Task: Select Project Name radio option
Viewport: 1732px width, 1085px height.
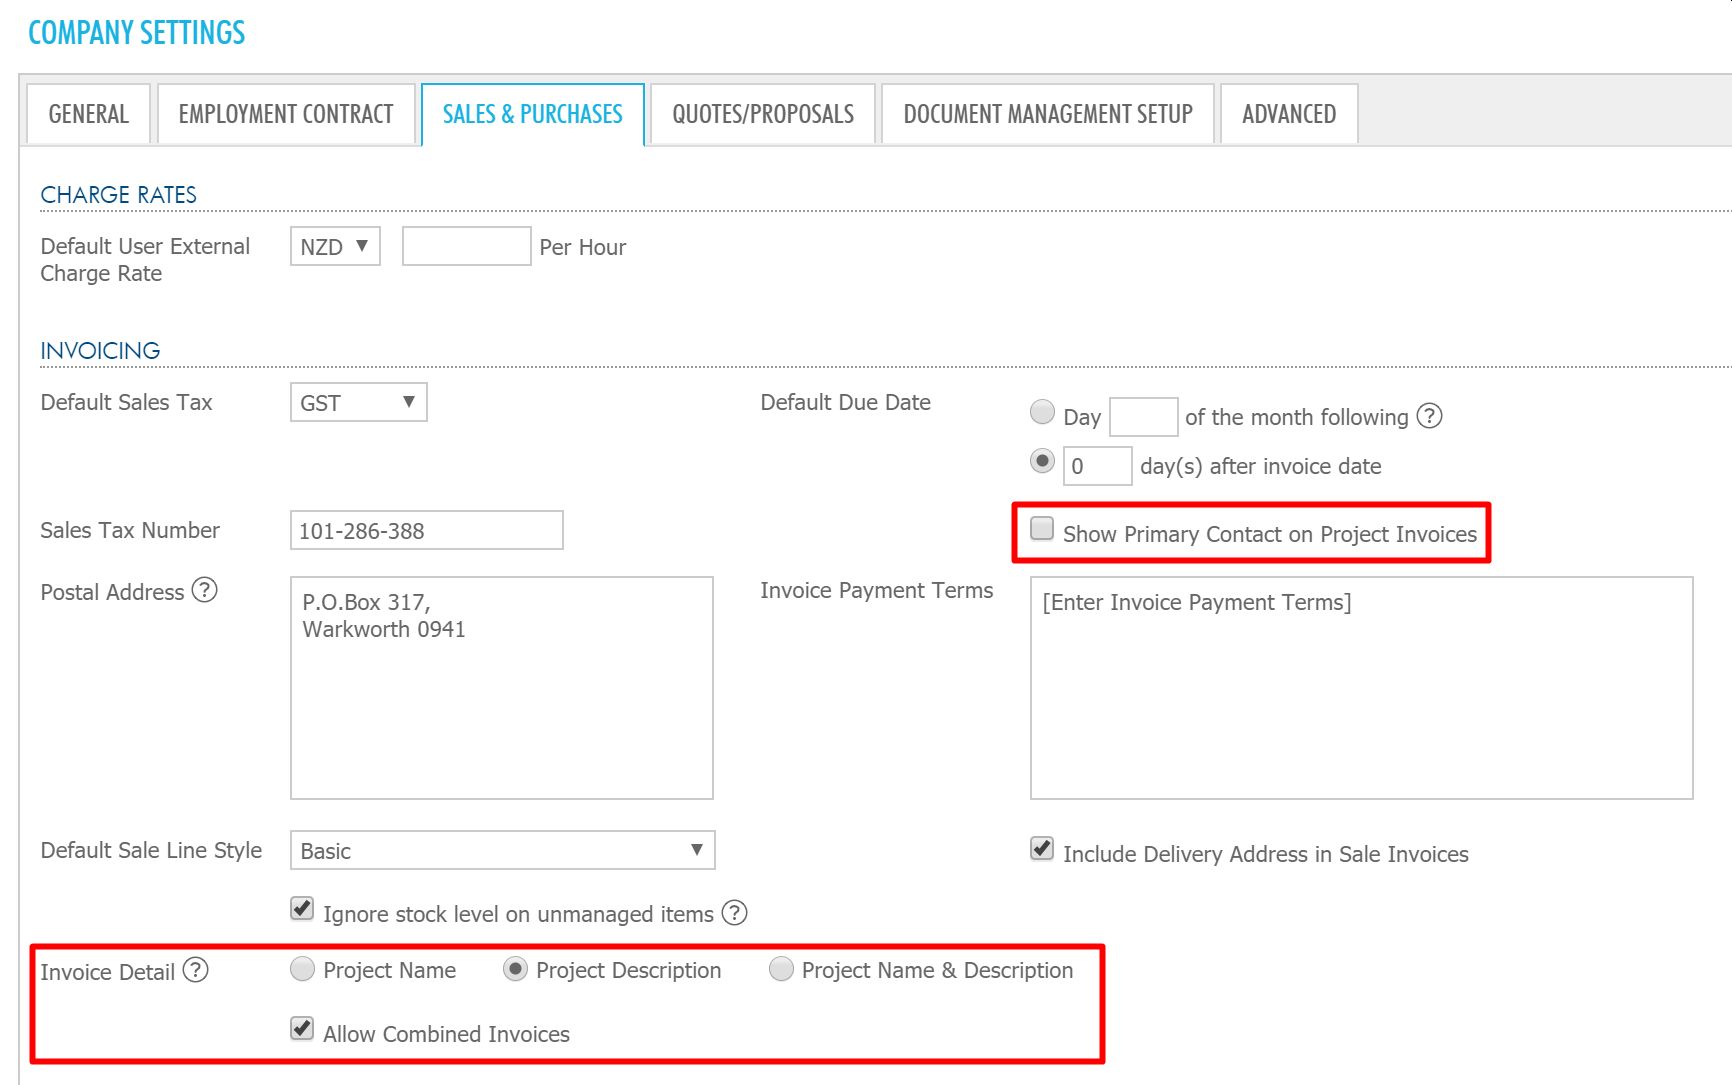Action: click(302, 969)
